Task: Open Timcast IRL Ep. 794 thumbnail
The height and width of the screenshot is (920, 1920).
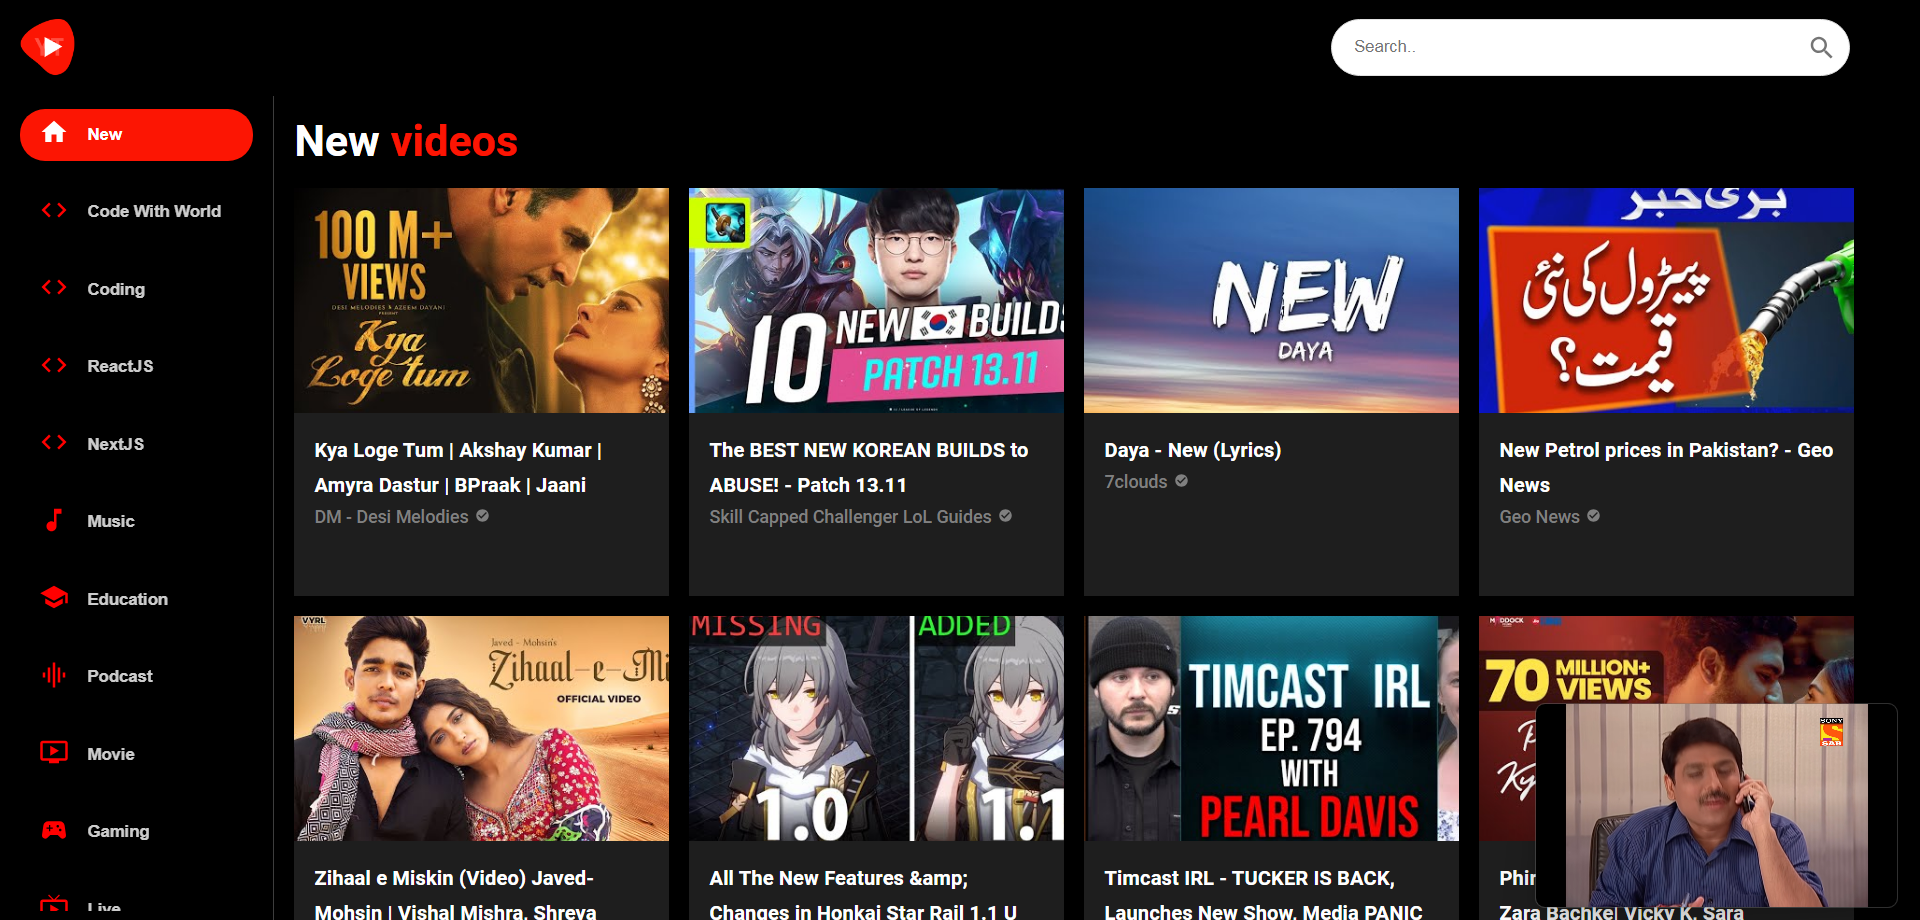Action: click(x=1271, y=728)
